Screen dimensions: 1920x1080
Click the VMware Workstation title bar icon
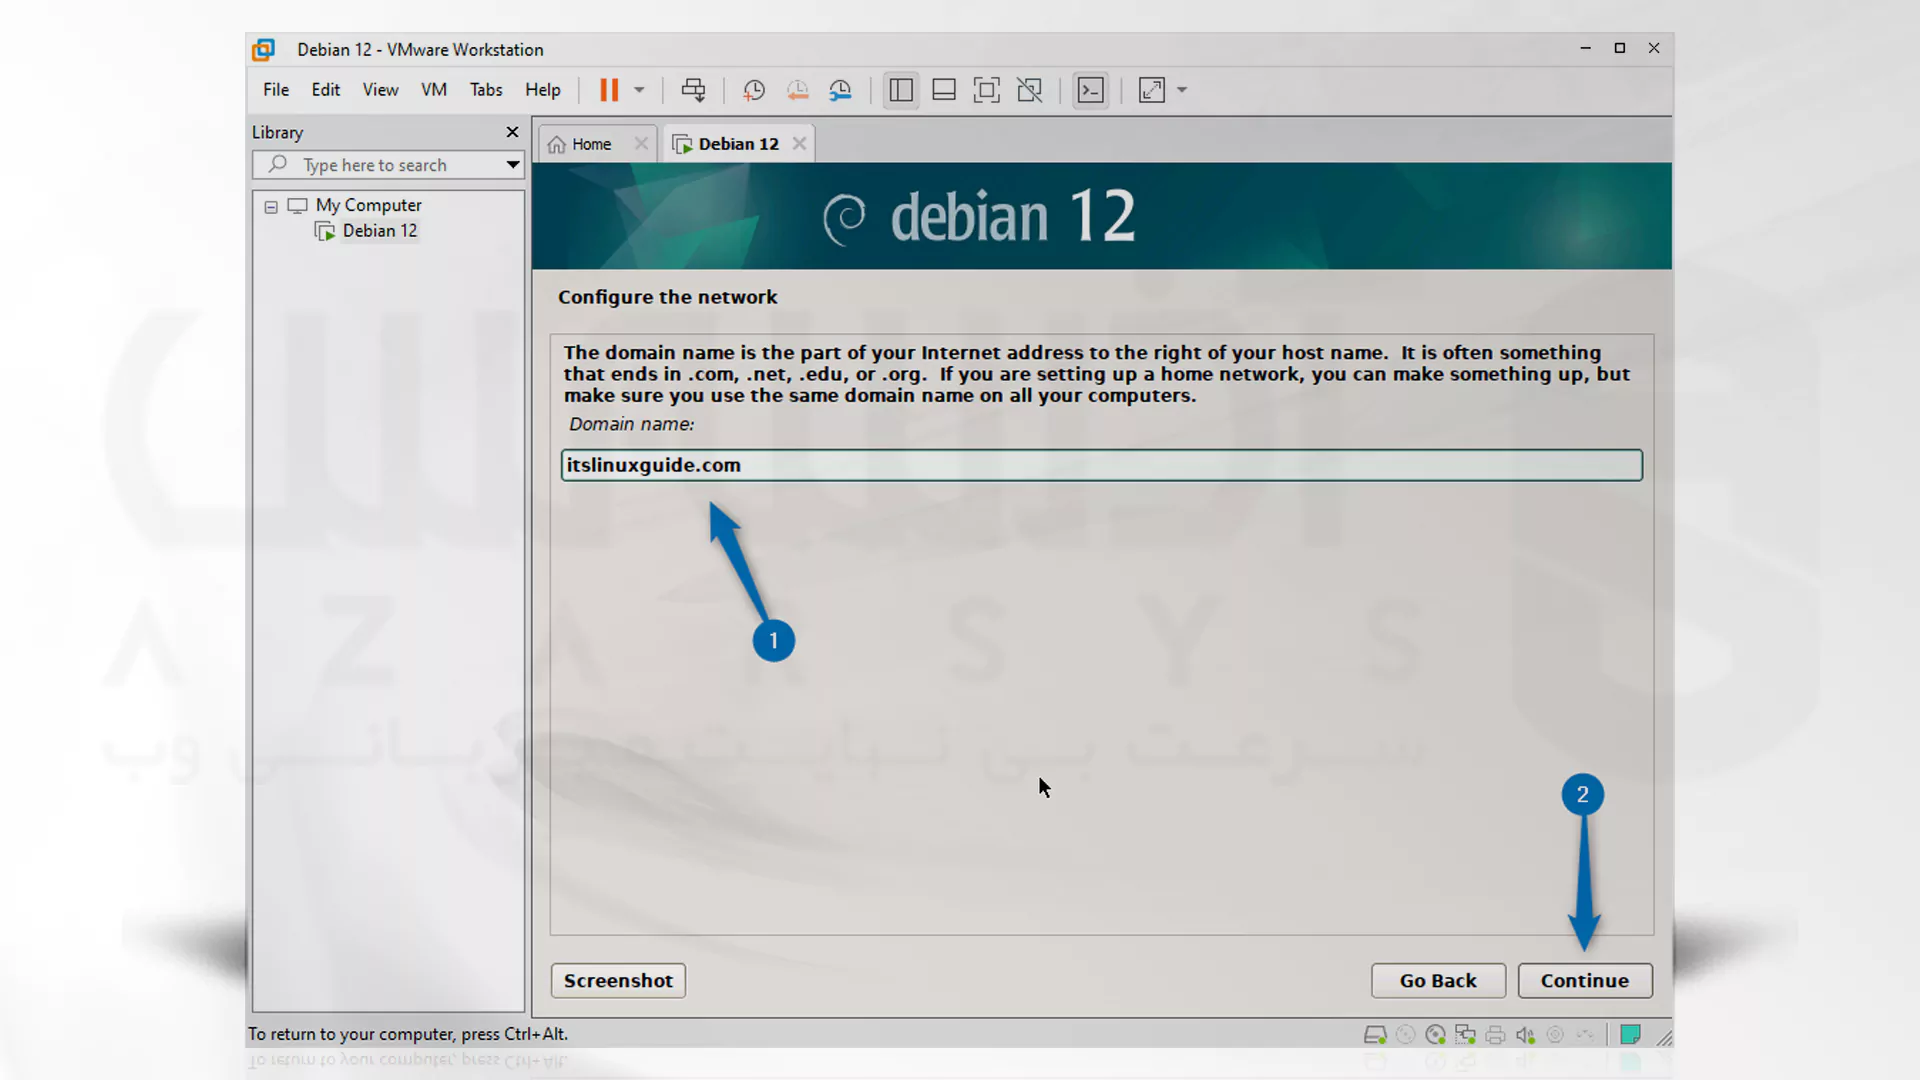click(x=264, y=50)
